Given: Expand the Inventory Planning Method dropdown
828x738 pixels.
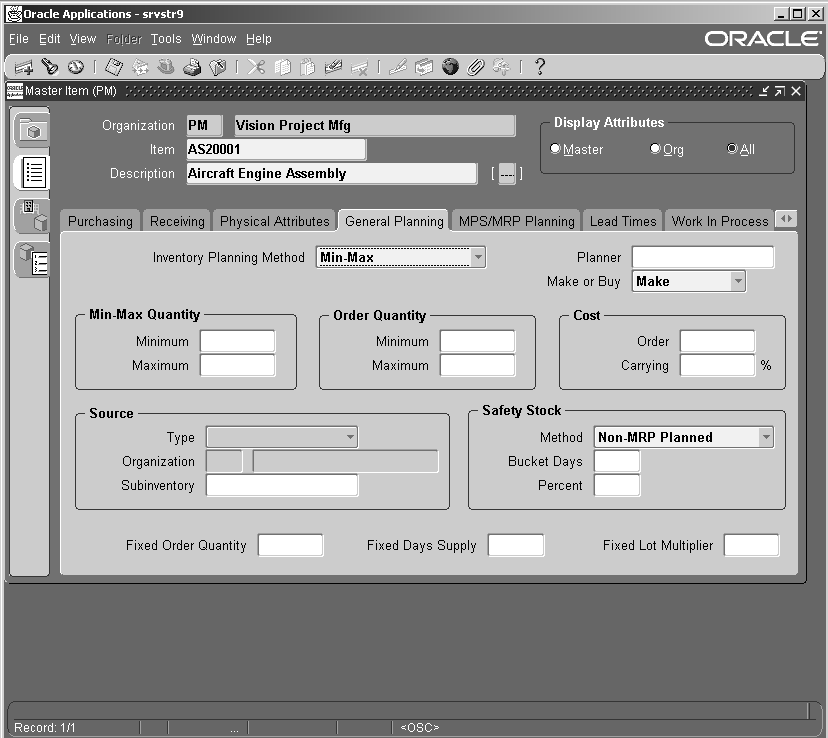Looking at the screenshot, I should 478,258.
